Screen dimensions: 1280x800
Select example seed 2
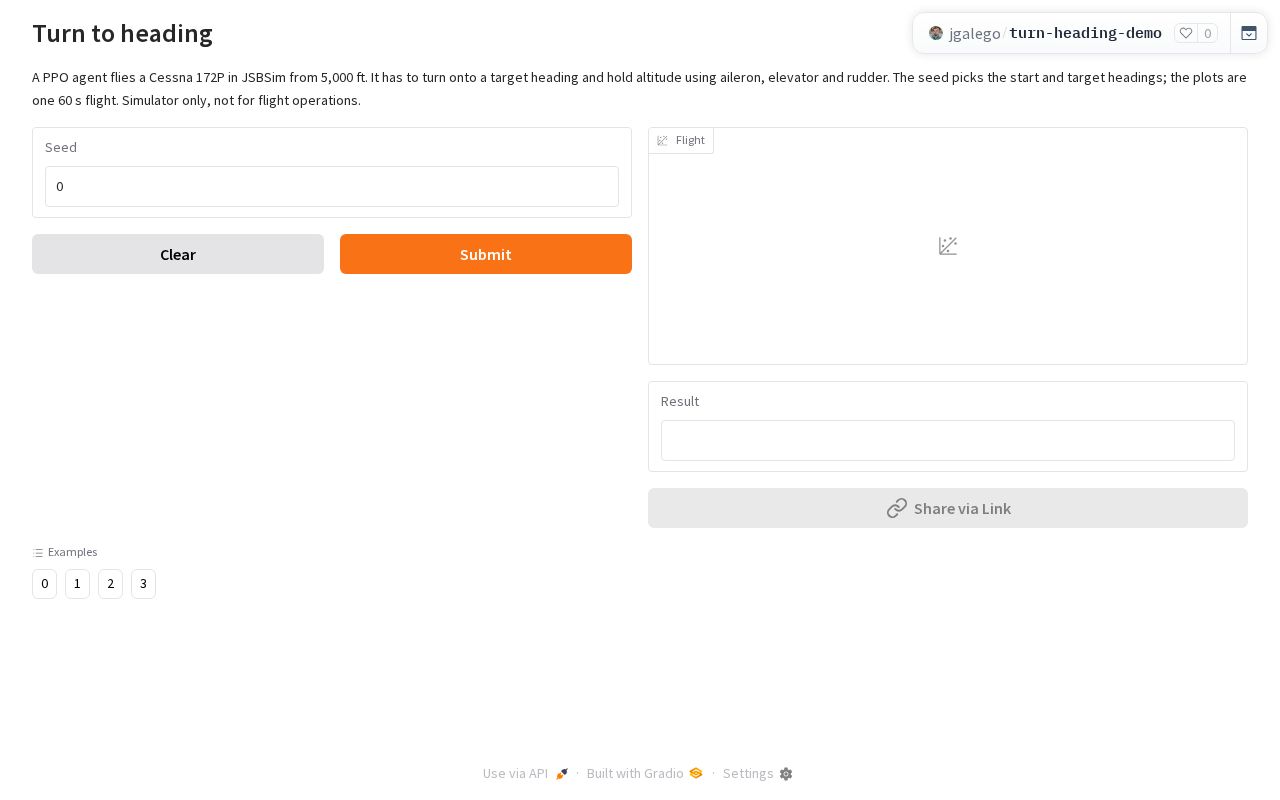coord(110,584)
